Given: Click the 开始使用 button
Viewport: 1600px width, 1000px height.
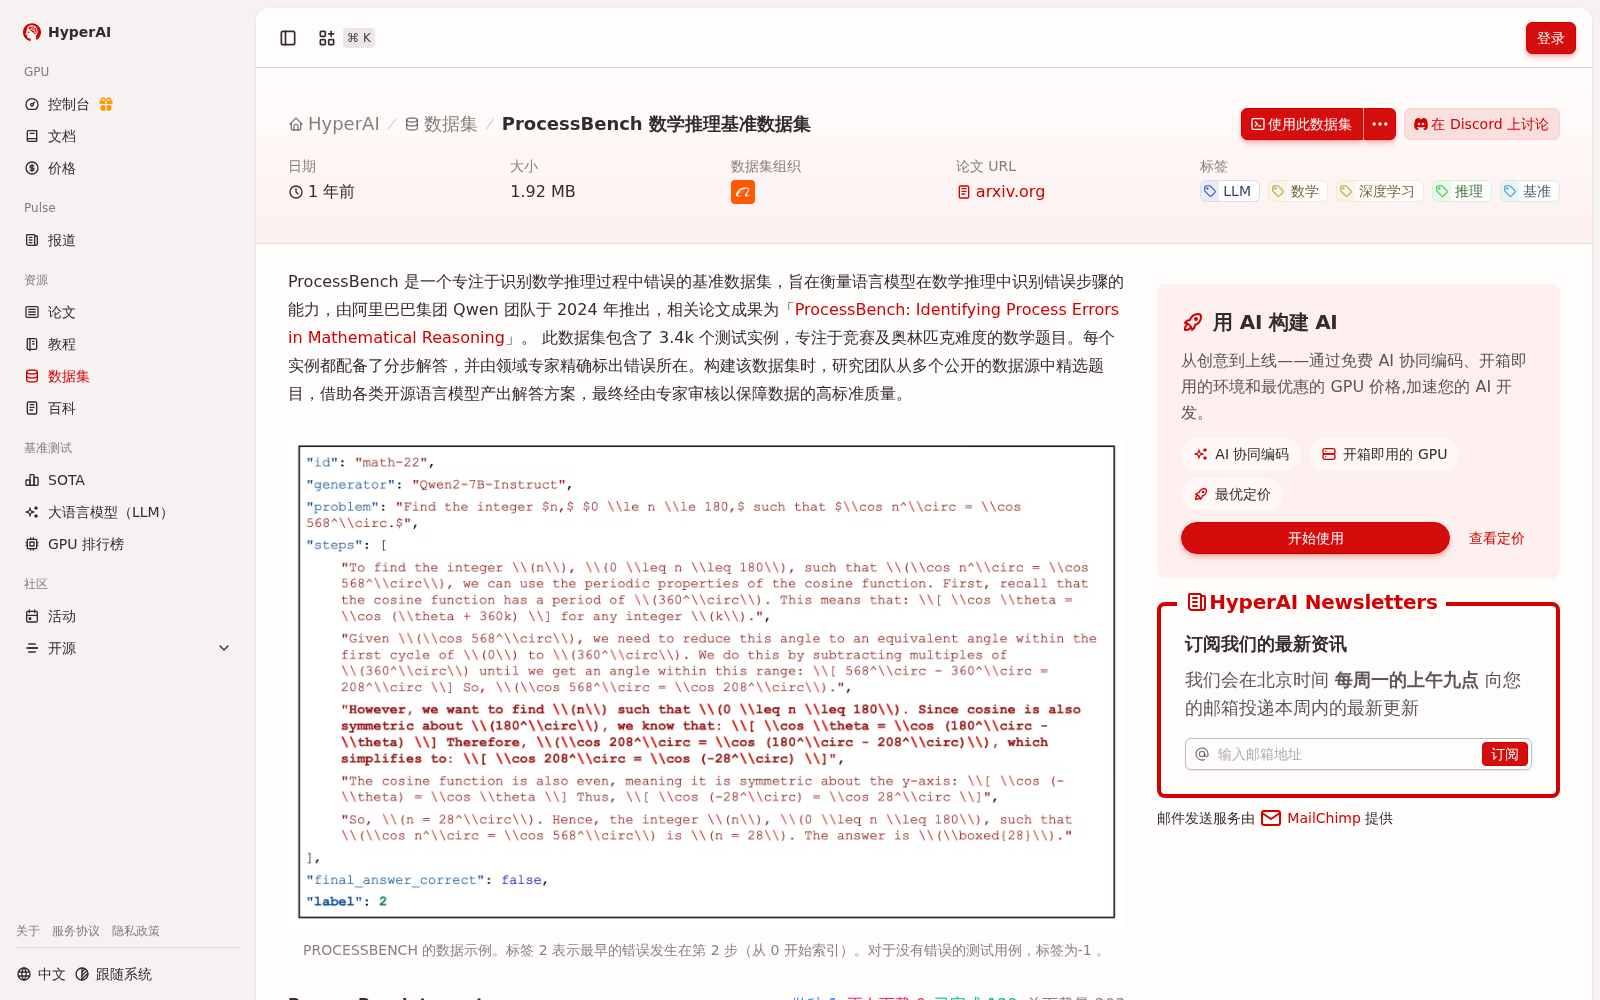Looking at the screenshot, I should point(1315,538).
